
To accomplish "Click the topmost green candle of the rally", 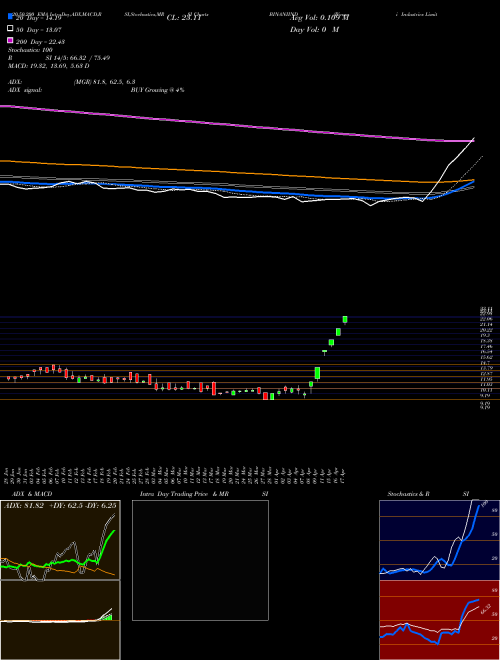I will click(345, 320).
